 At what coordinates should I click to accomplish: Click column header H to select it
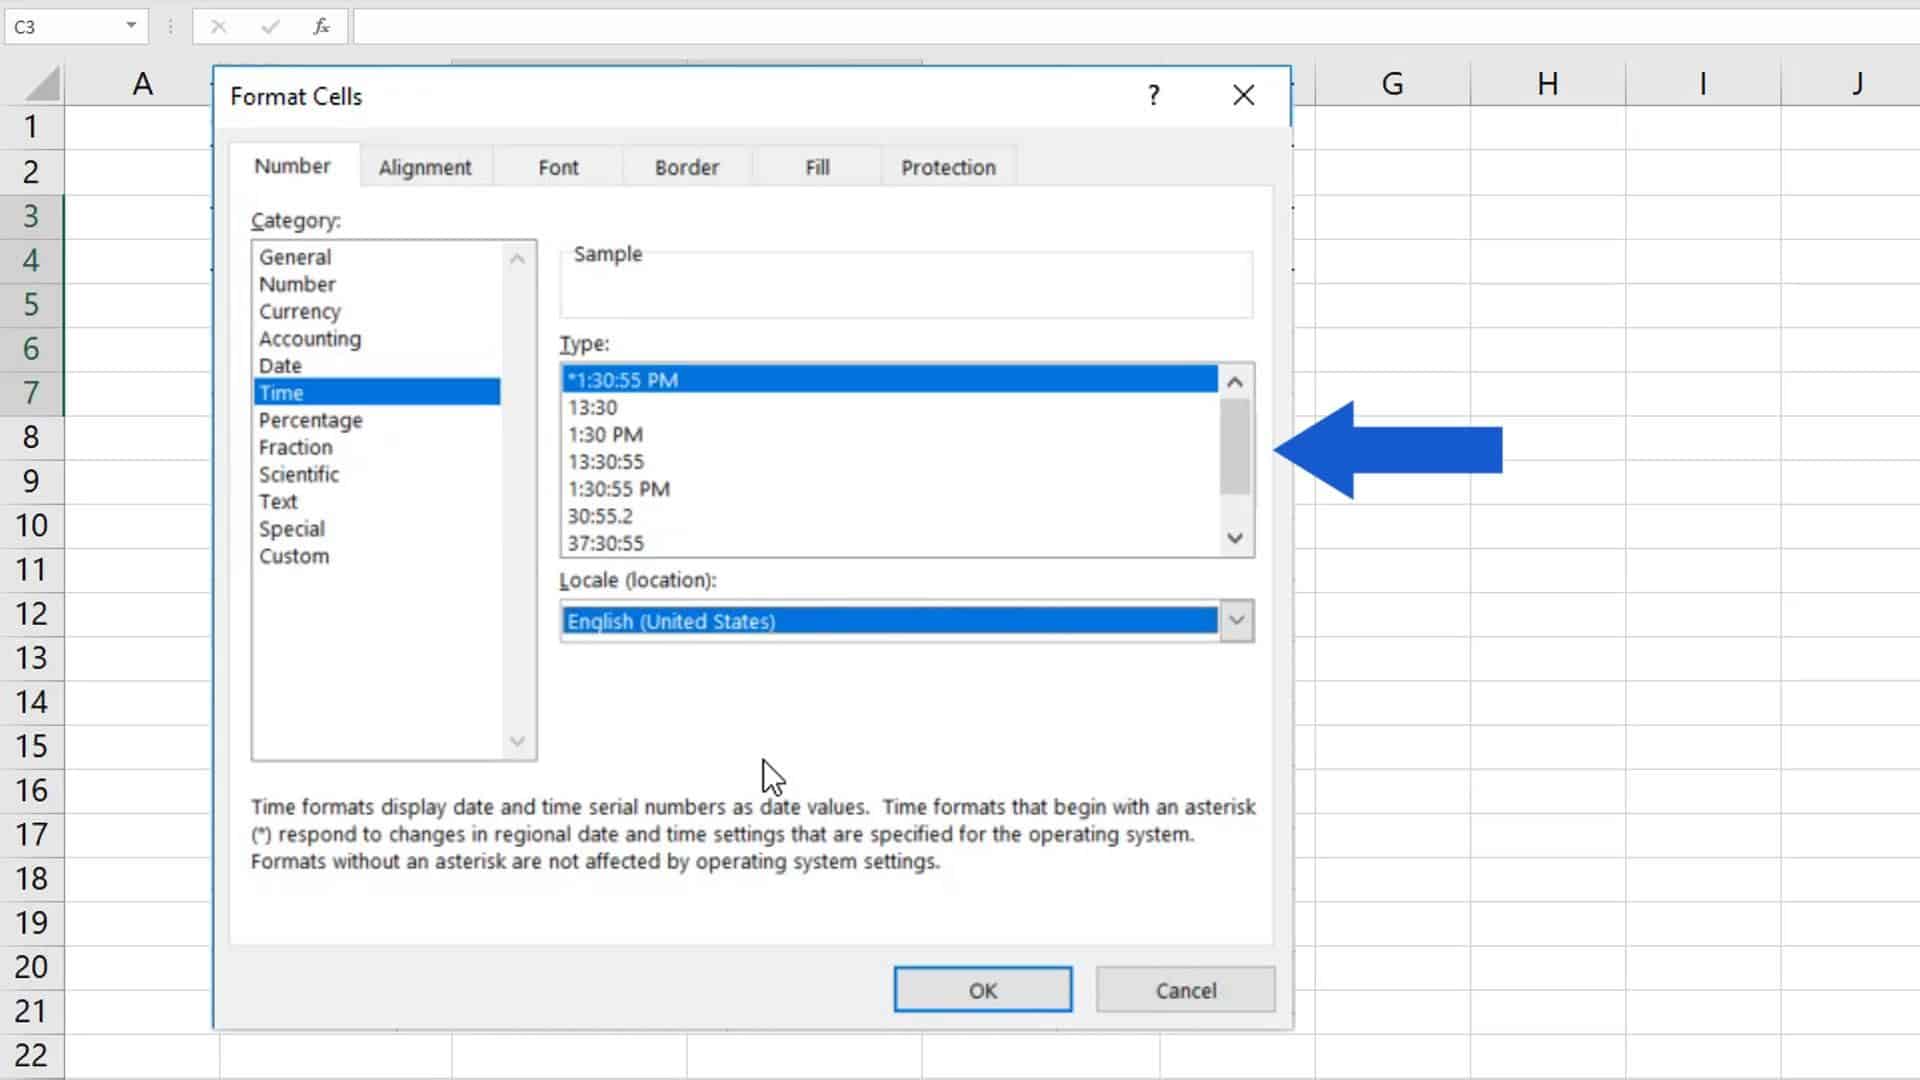click(x=1547, y=83)
